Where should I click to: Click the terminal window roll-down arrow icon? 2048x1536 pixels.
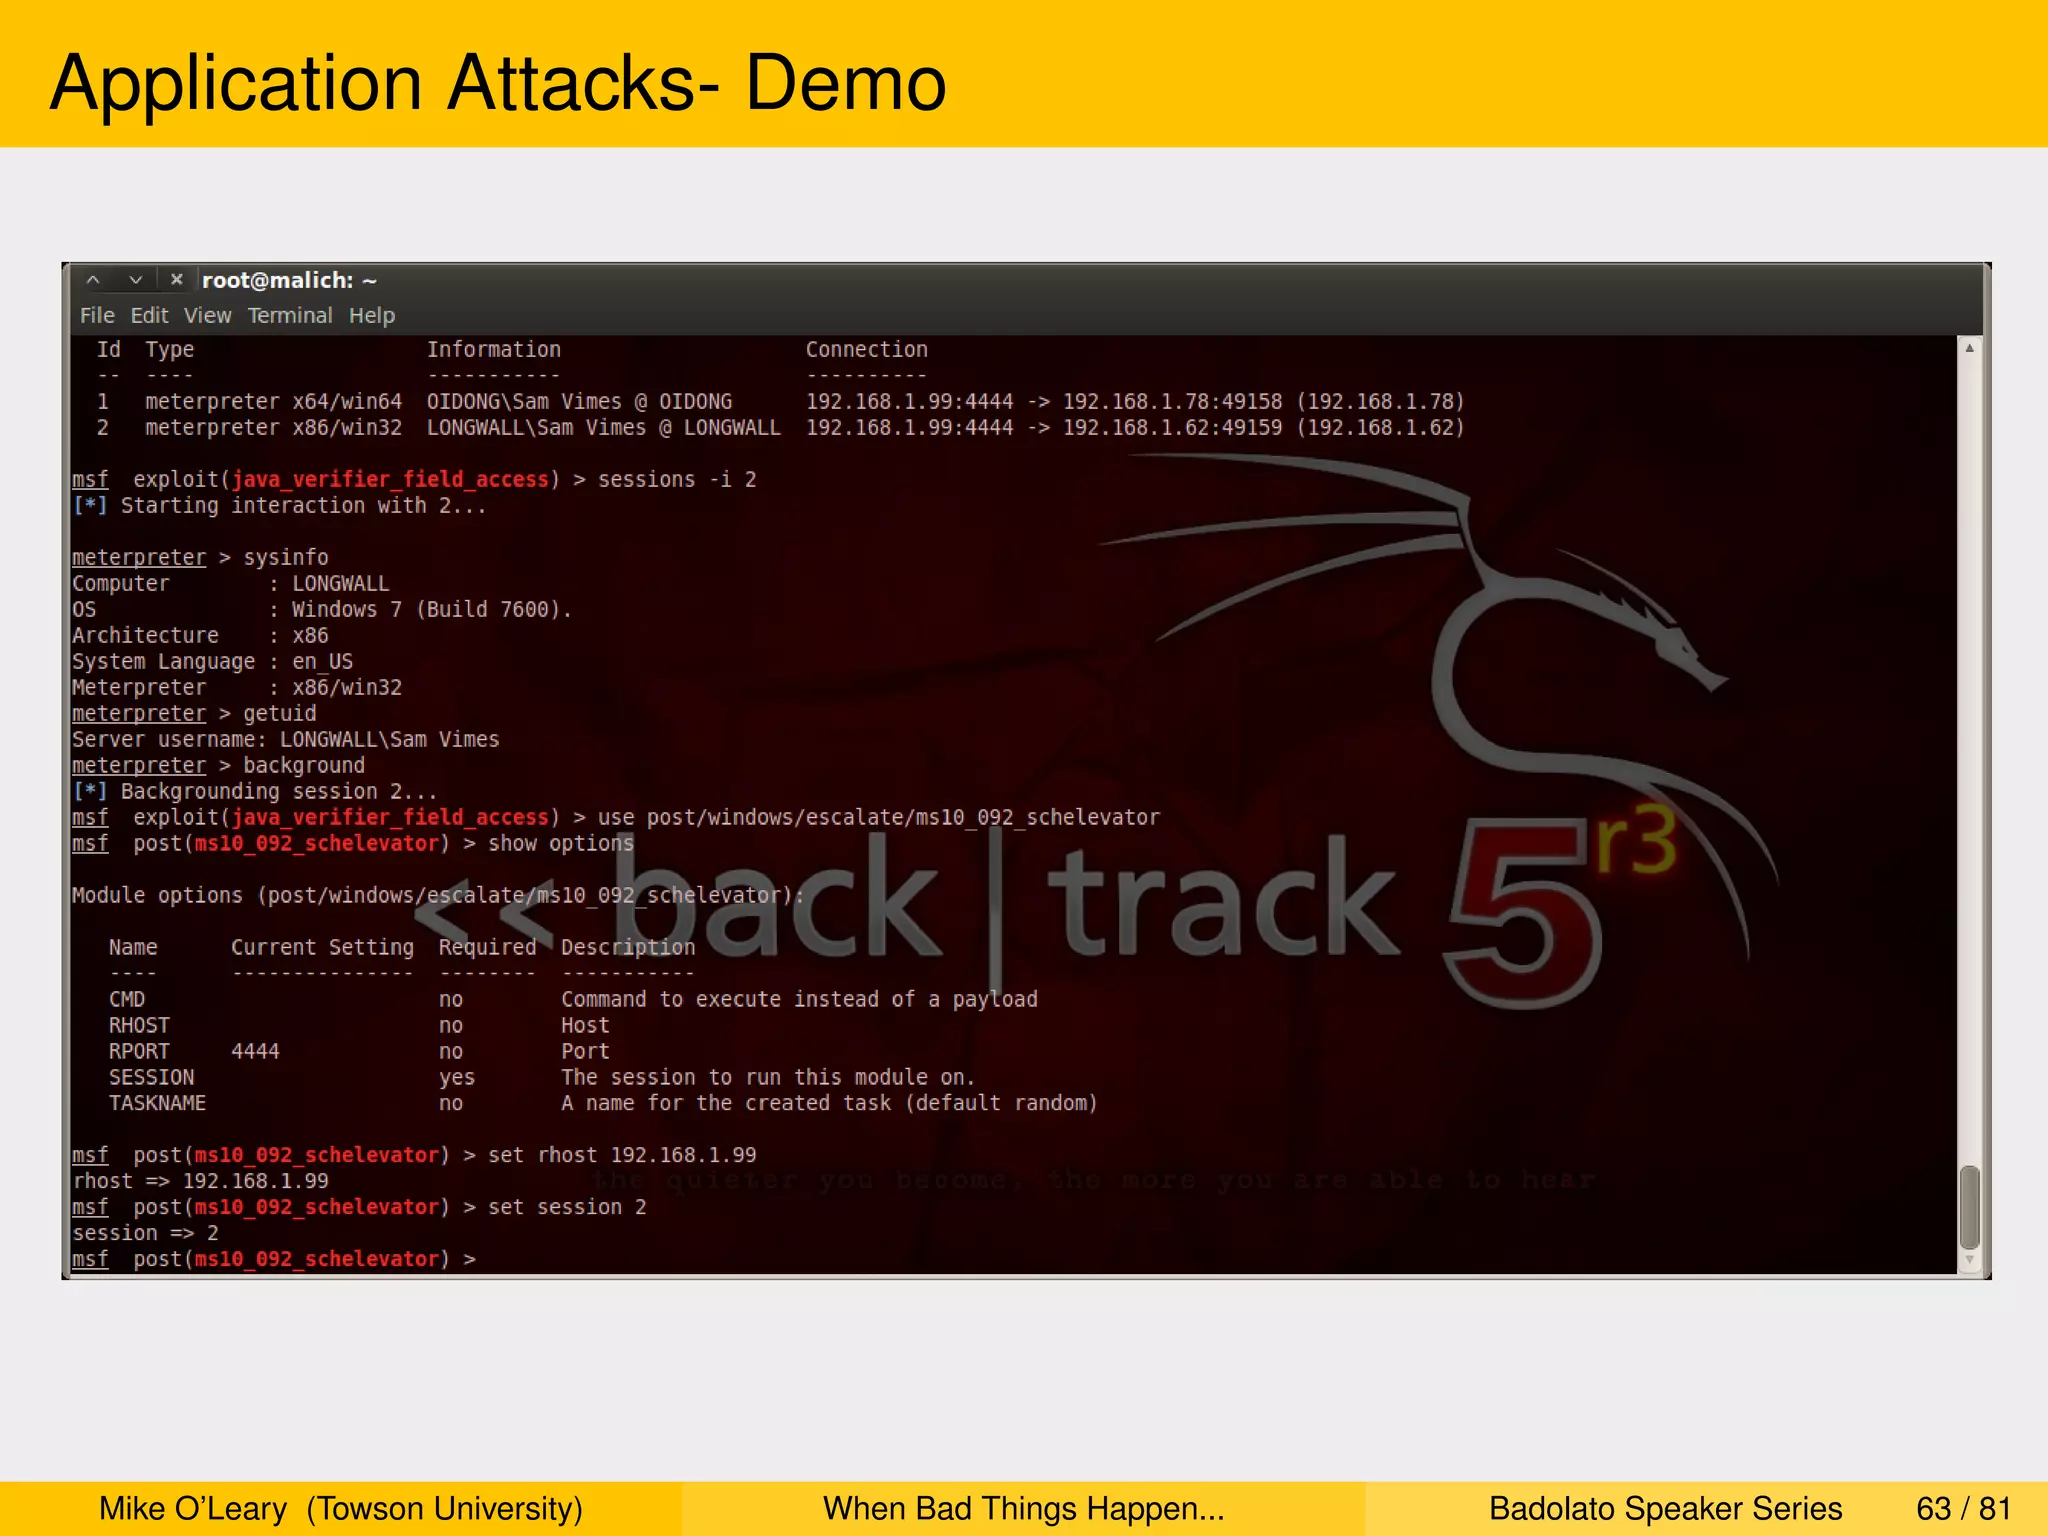[x=136, y=280]
